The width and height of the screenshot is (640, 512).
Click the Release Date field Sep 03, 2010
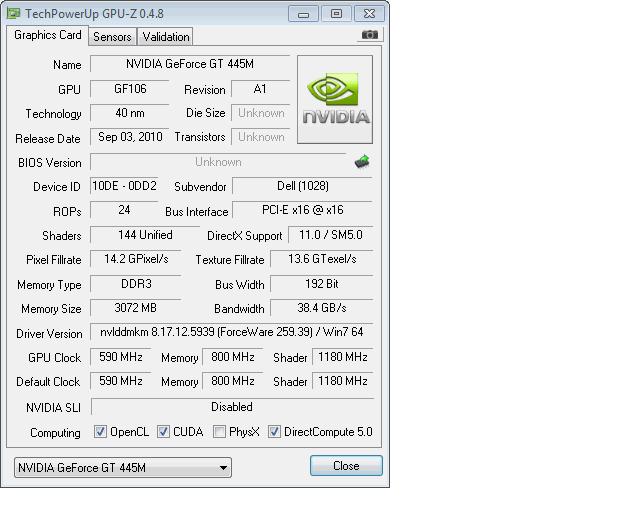130,137
